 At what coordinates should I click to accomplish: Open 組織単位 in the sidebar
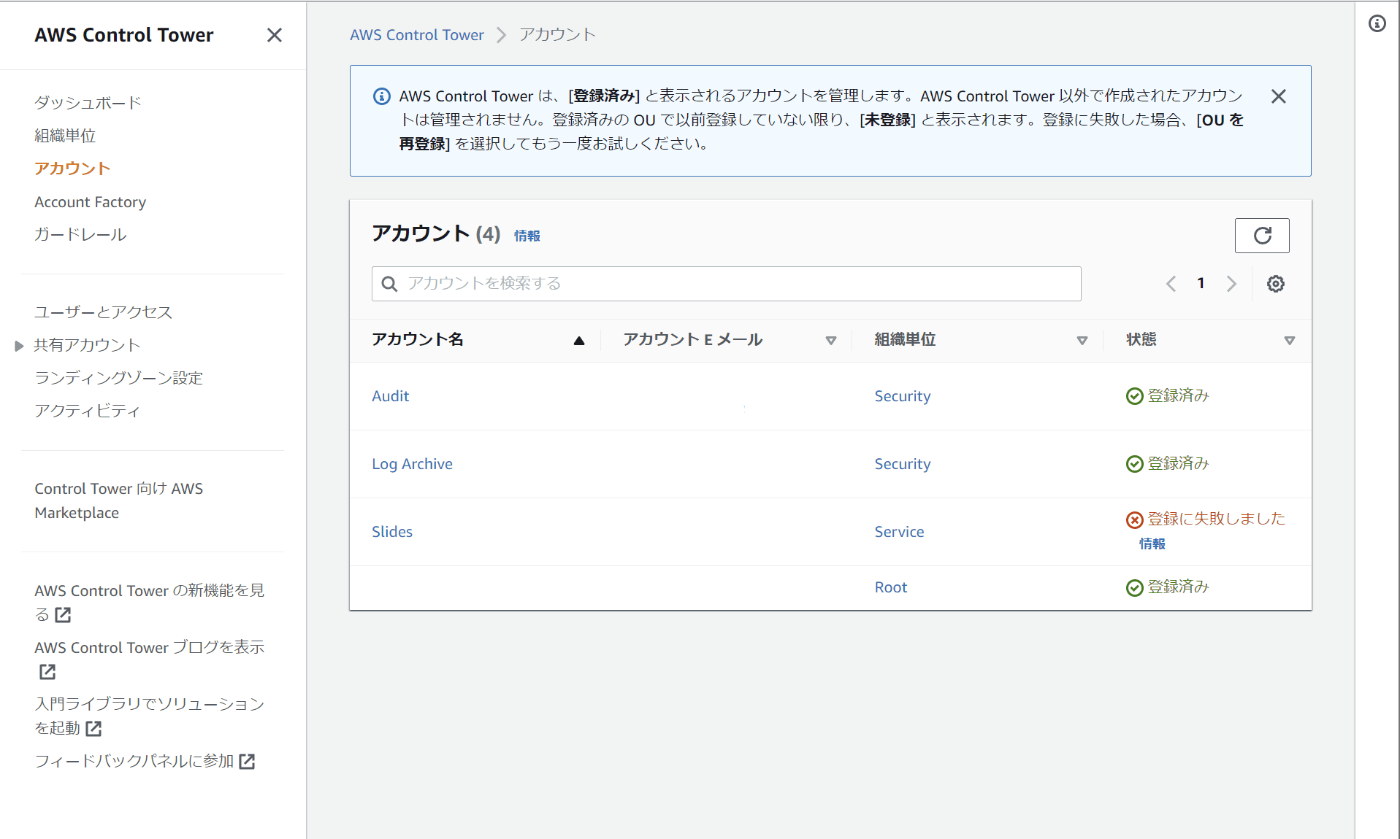tap(65, 135)
